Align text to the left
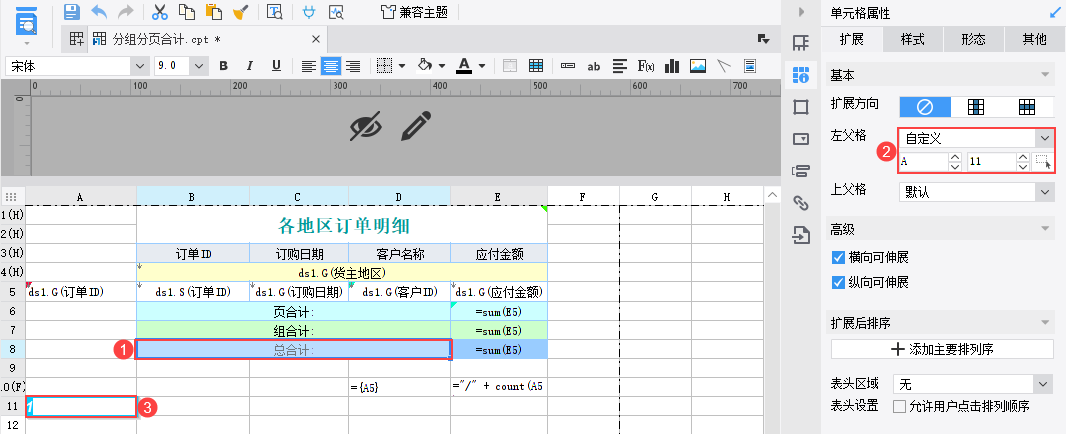The width and height of the screenshot is (1066, 434). 309,66
